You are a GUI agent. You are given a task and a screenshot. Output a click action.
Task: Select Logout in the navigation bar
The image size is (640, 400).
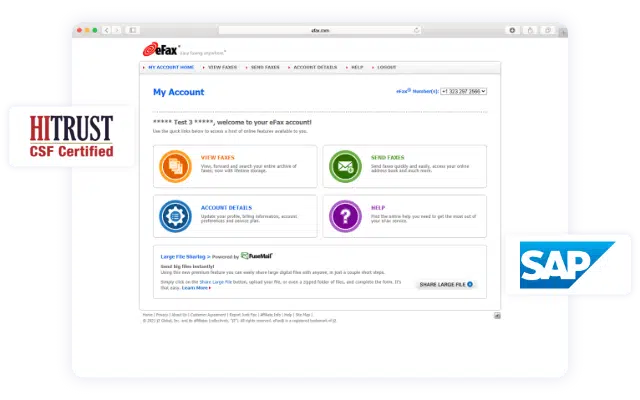[x=387, y=67]
